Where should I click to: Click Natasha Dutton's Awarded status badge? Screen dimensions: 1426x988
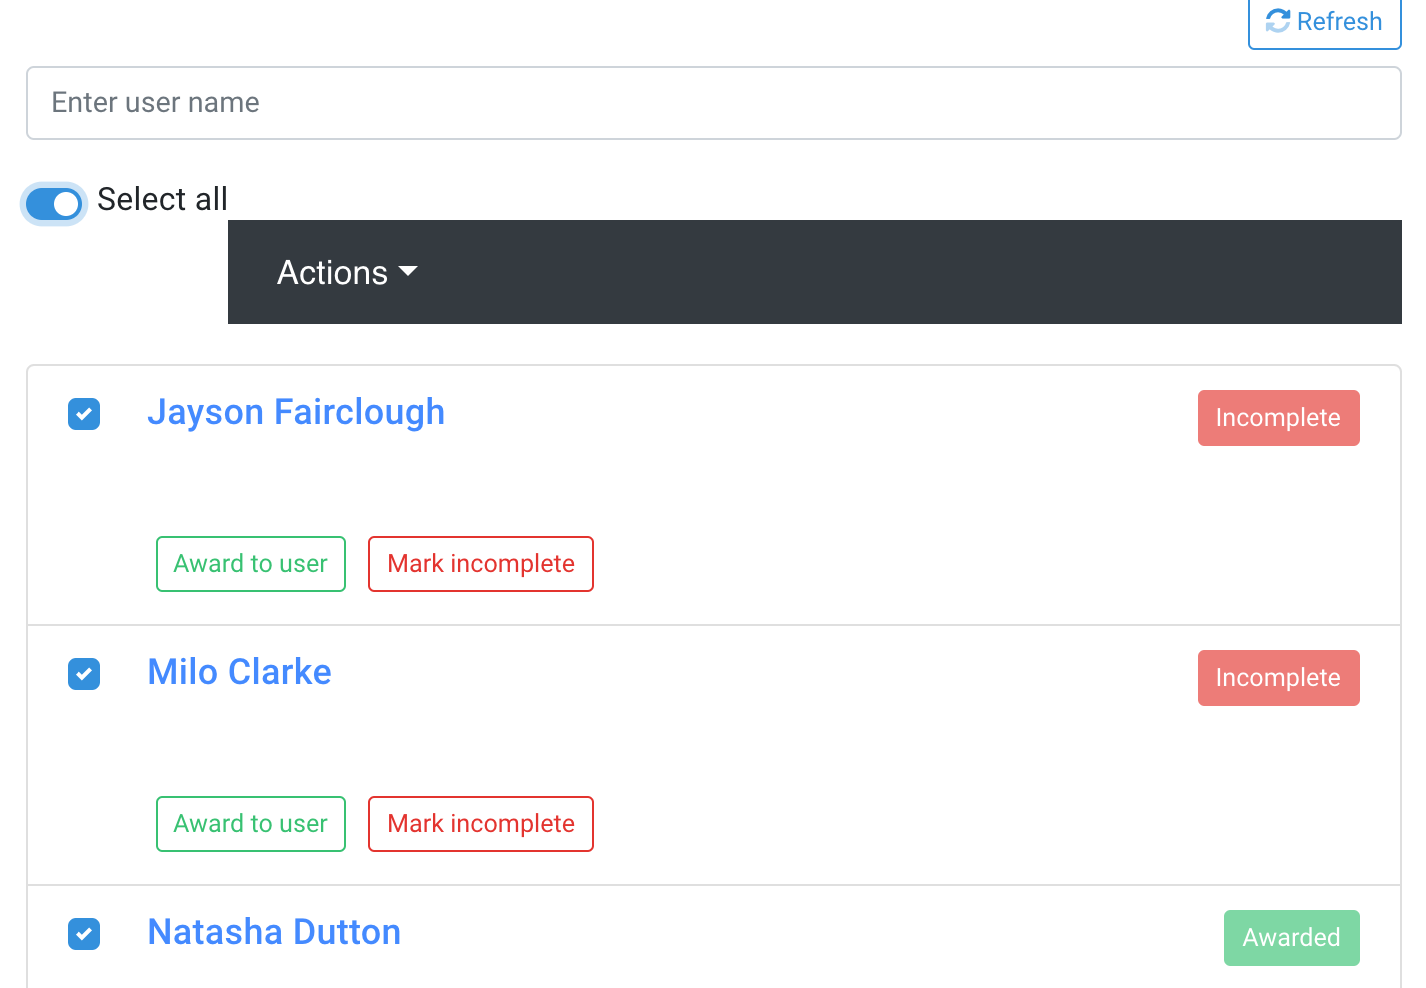pyautogui.click(x=1292, y=938)
